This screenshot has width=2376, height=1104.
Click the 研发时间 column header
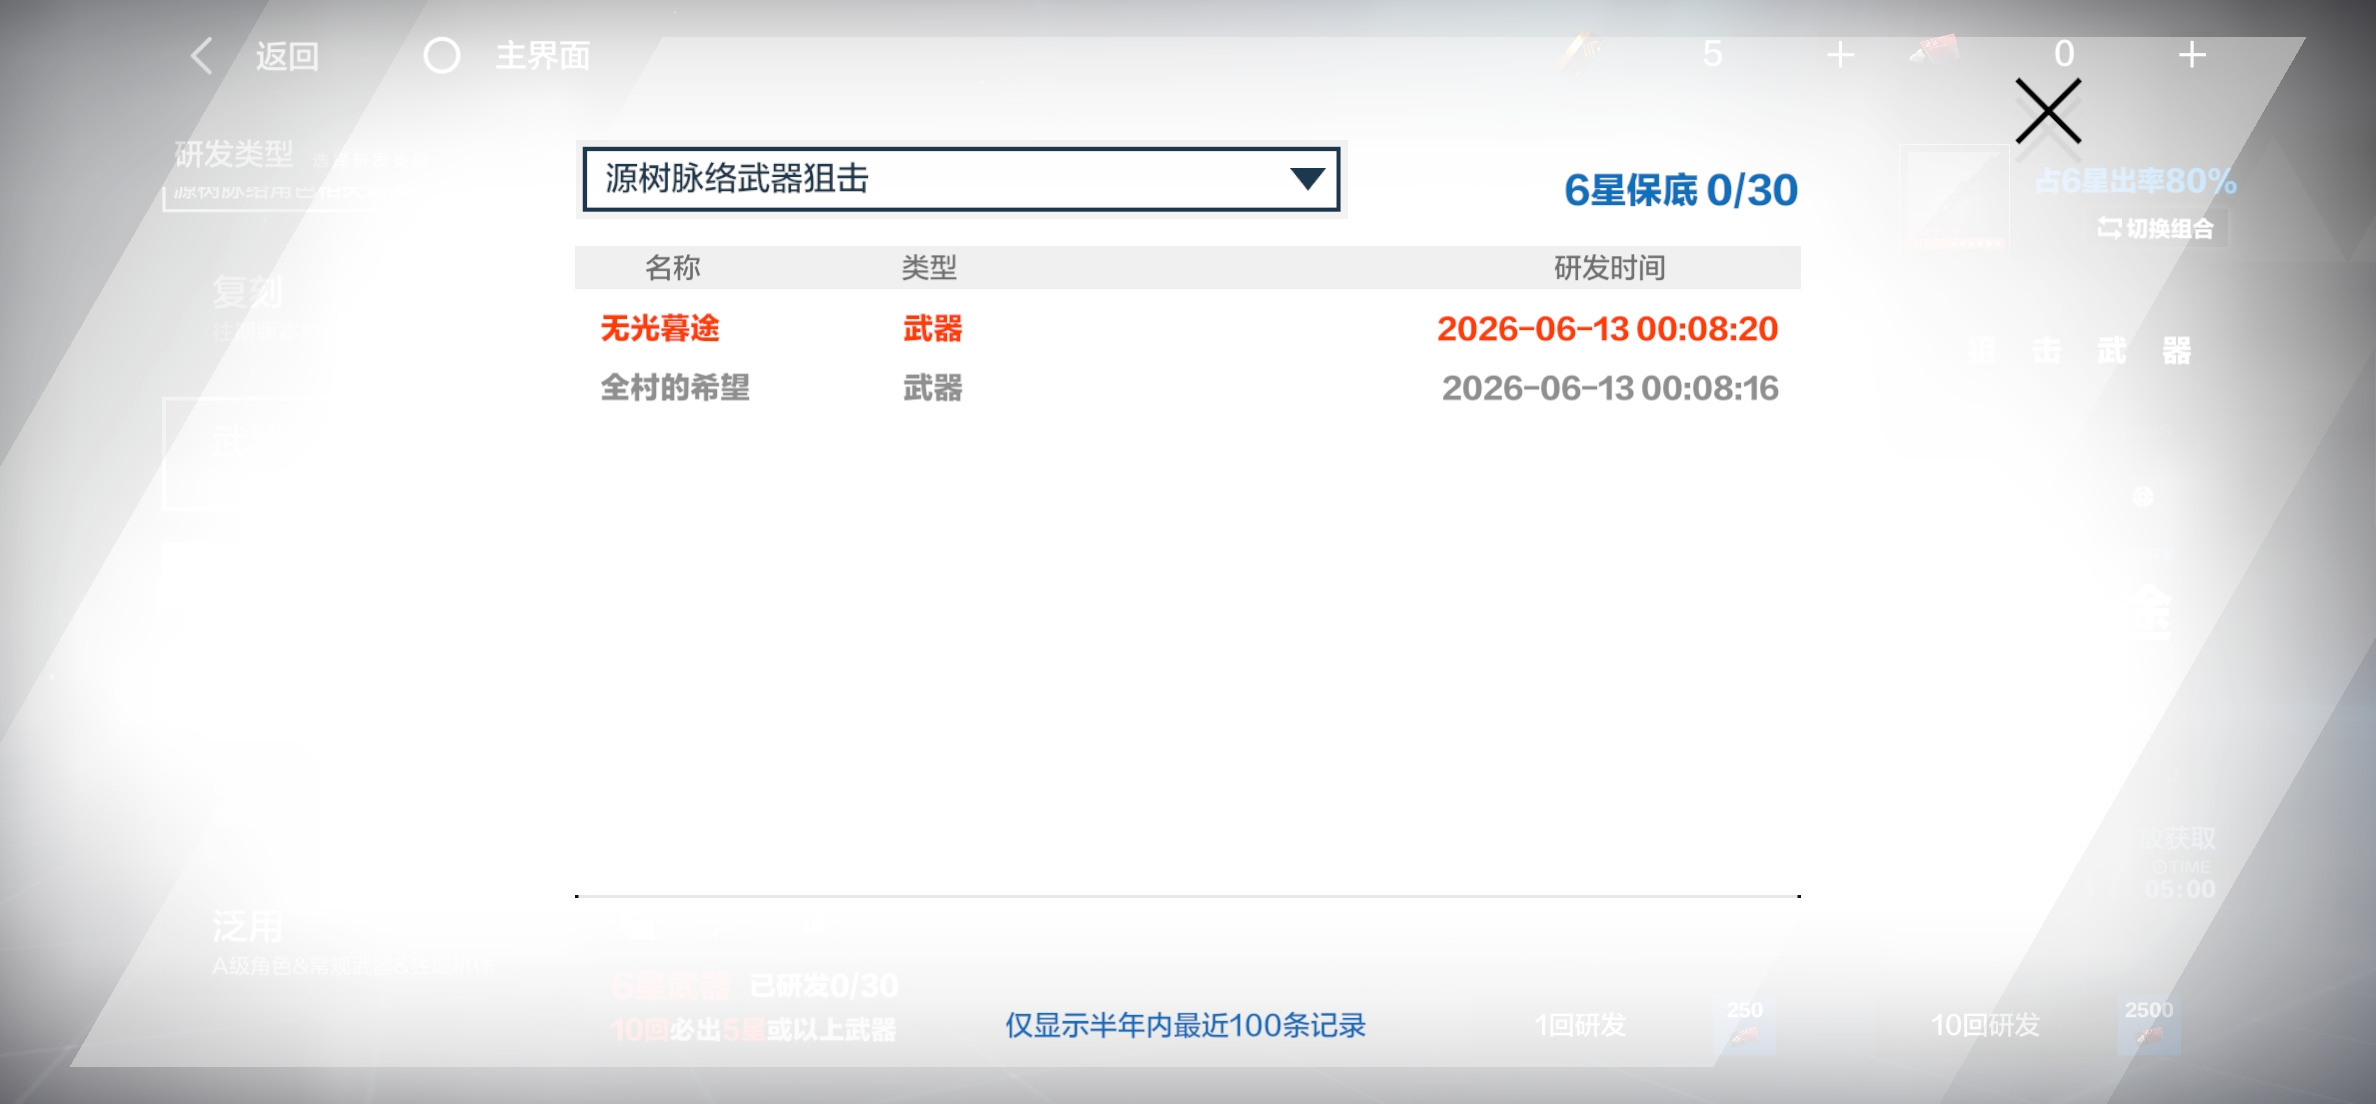pyautogui.click(x=1609, y=268)
